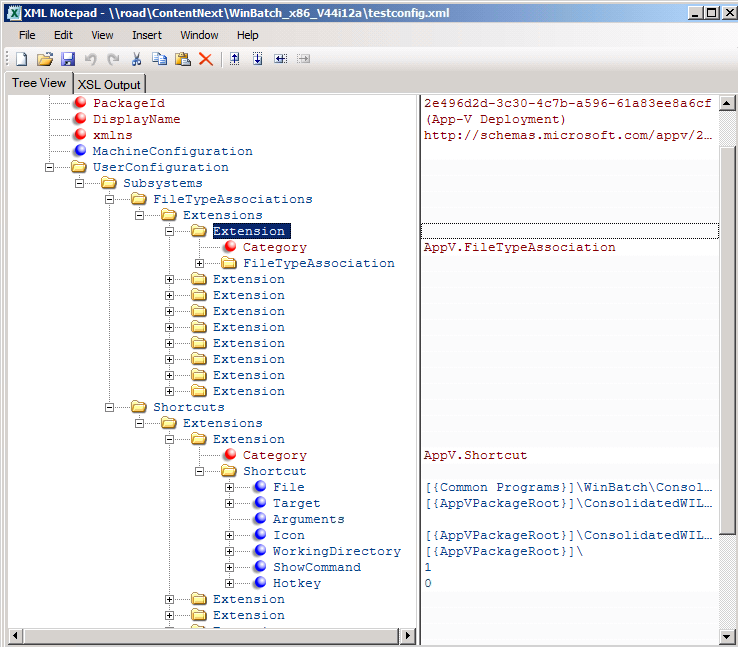Expand the File element node
Viewport: 738px width, 647px height.
click(230, 487)
